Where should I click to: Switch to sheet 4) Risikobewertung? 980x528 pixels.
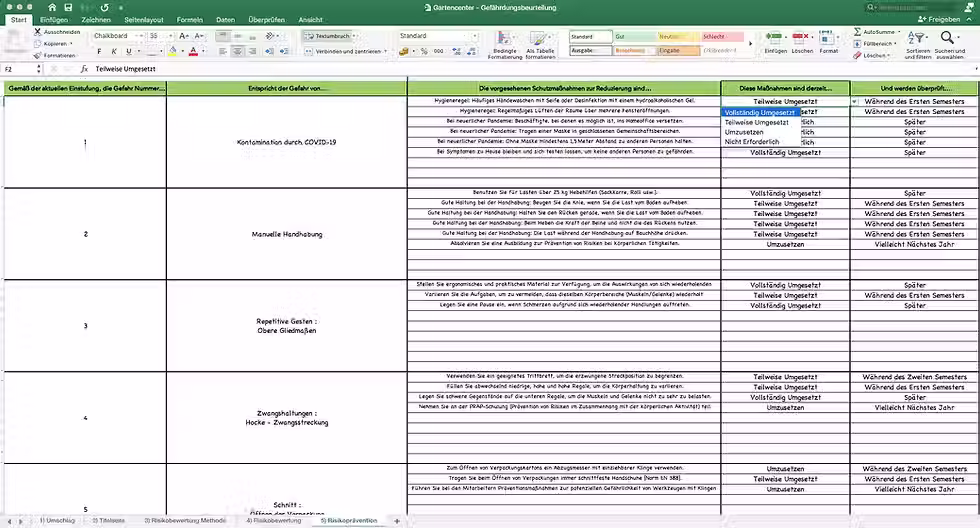point(274,520)
